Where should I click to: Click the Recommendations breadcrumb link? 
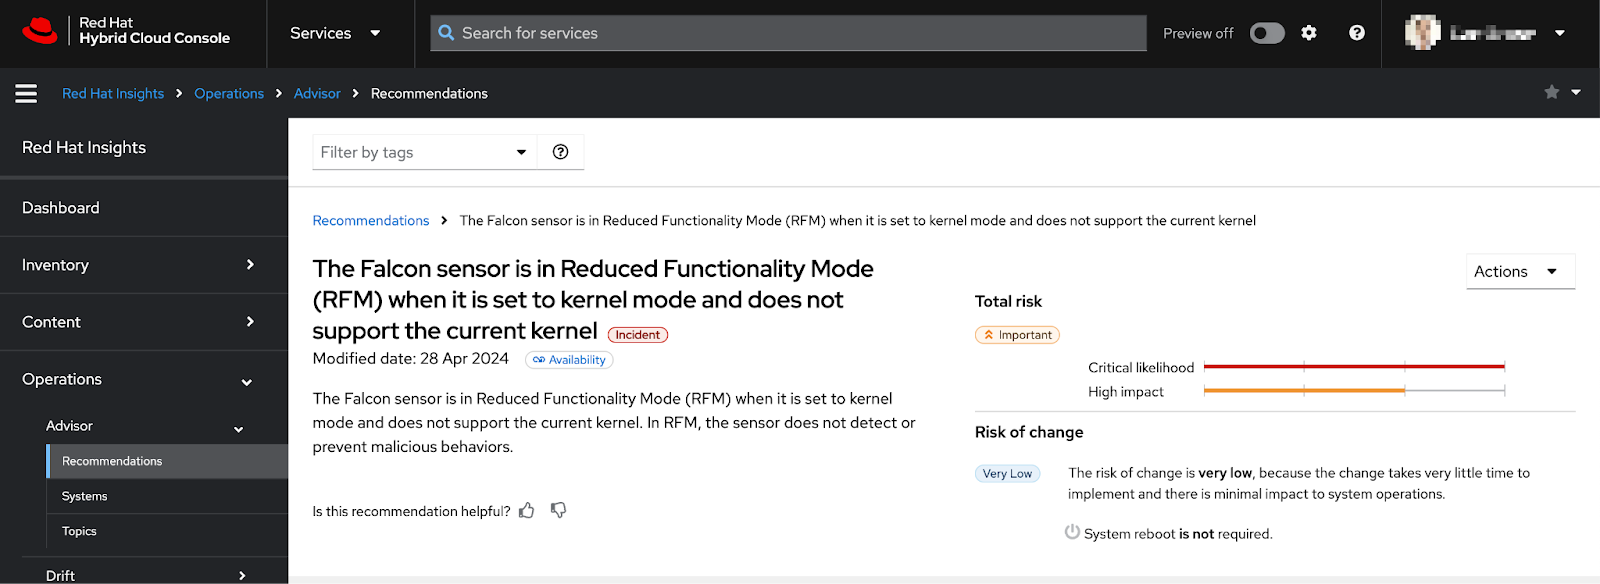[370, 220]
